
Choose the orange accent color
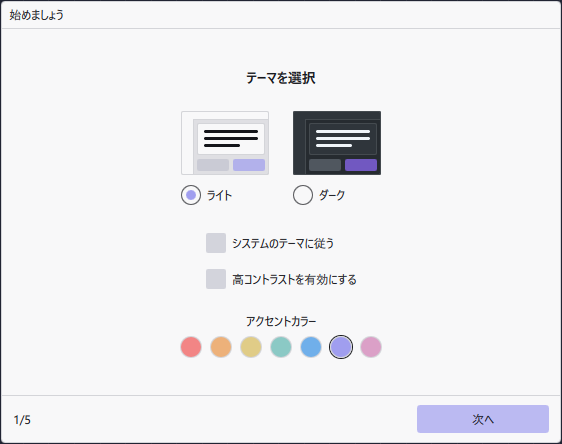pyautogui.click(x=221, y=347)
